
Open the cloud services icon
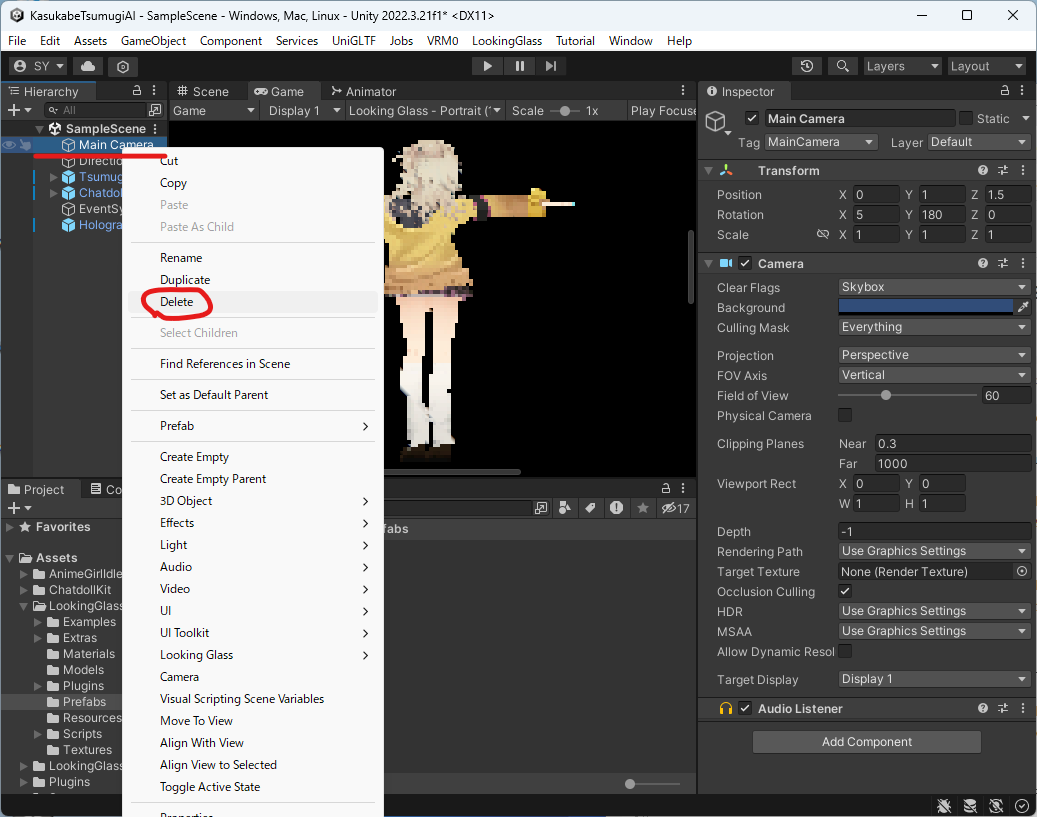88,66
